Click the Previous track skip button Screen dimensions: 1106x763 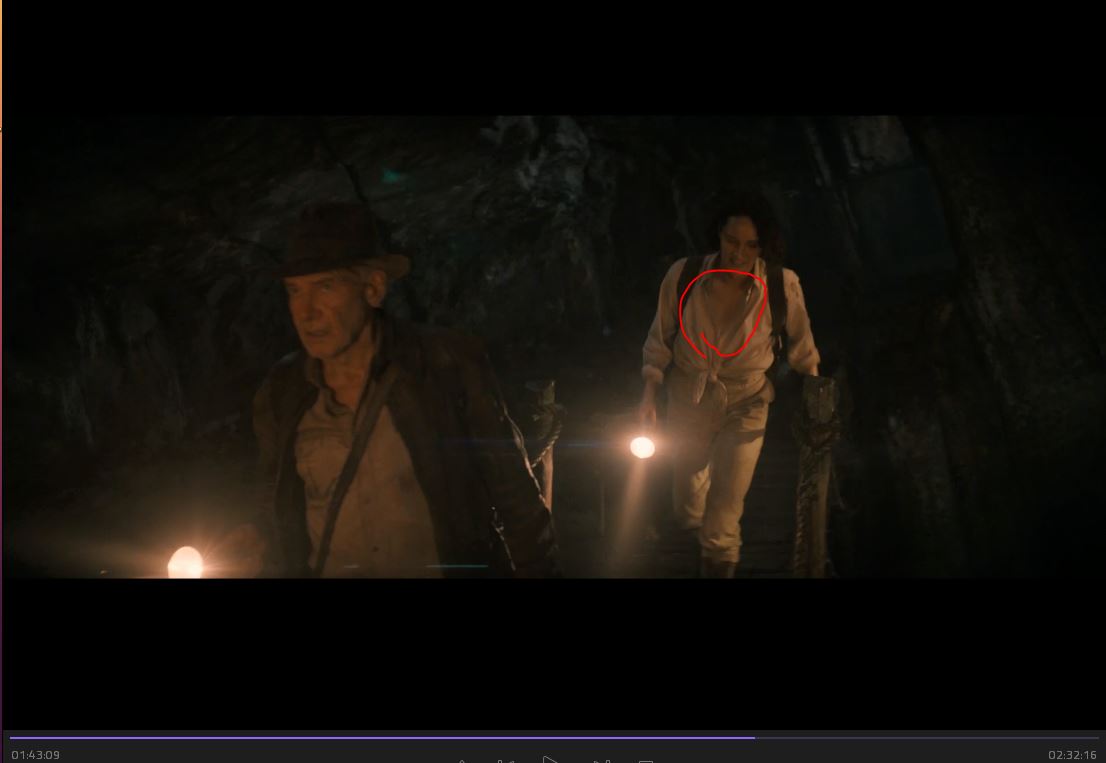[505, 760]
